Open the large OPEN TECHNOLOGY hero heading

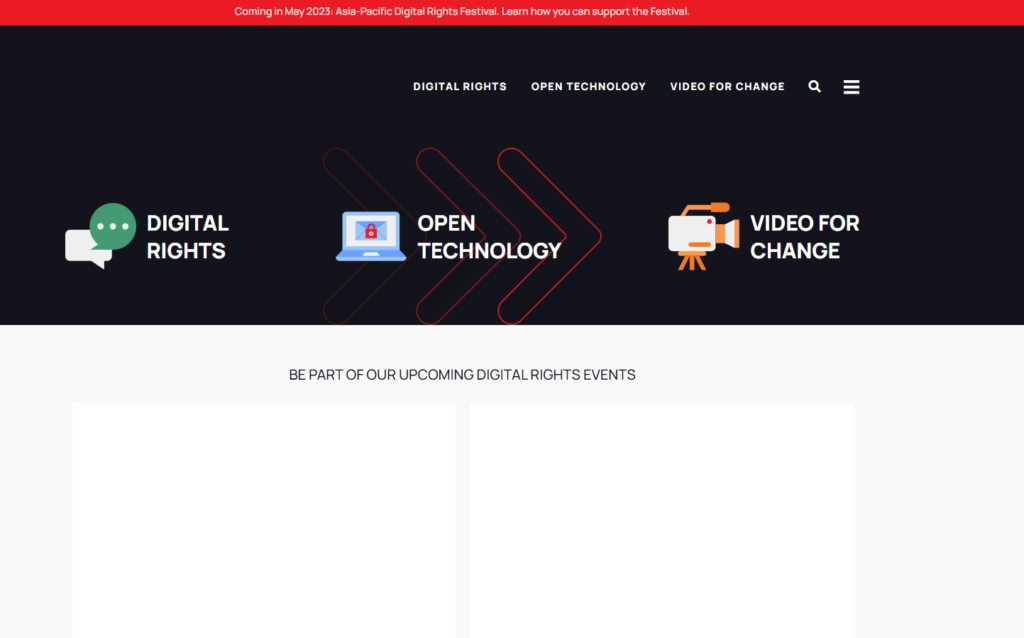489,236
